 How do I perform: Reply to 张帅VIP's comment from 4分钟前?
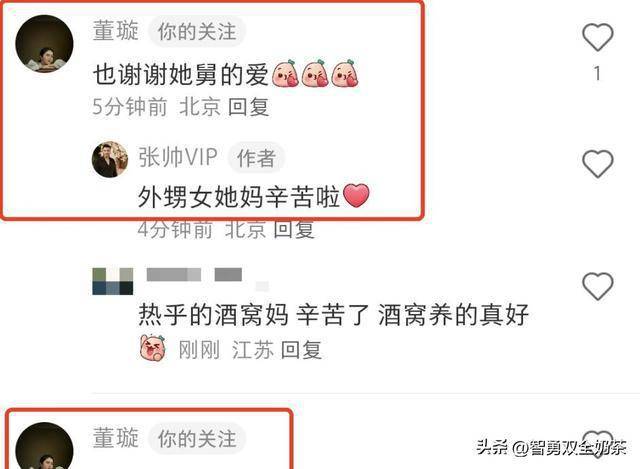coord(294,229)
